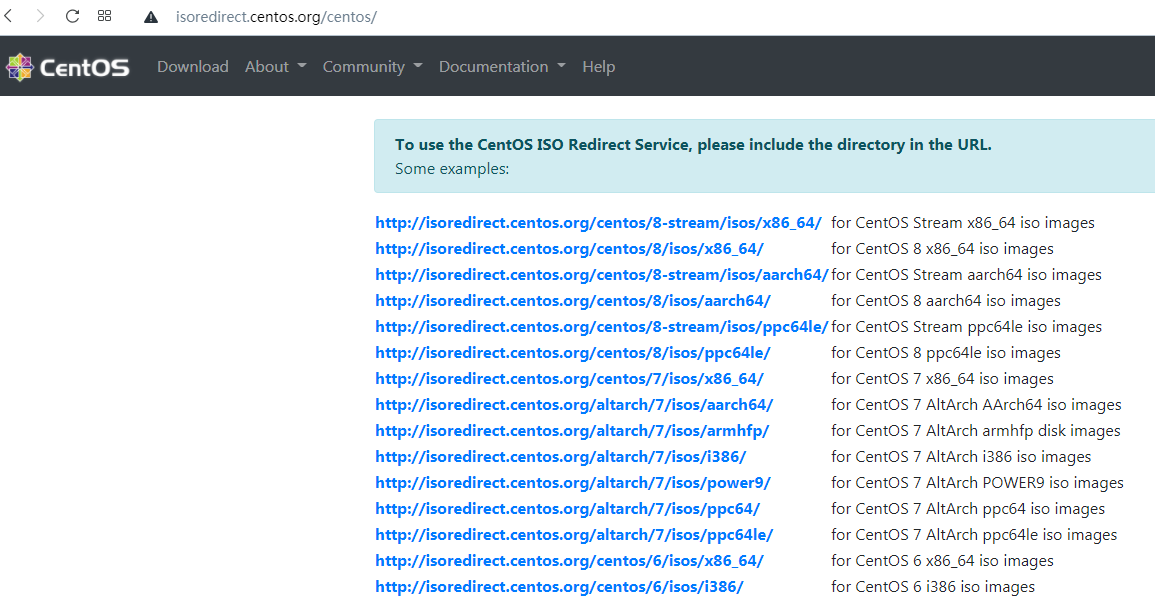Click 'for CentOS 7 AltArch ppc64le iso images' text

[x=974, y=534]
